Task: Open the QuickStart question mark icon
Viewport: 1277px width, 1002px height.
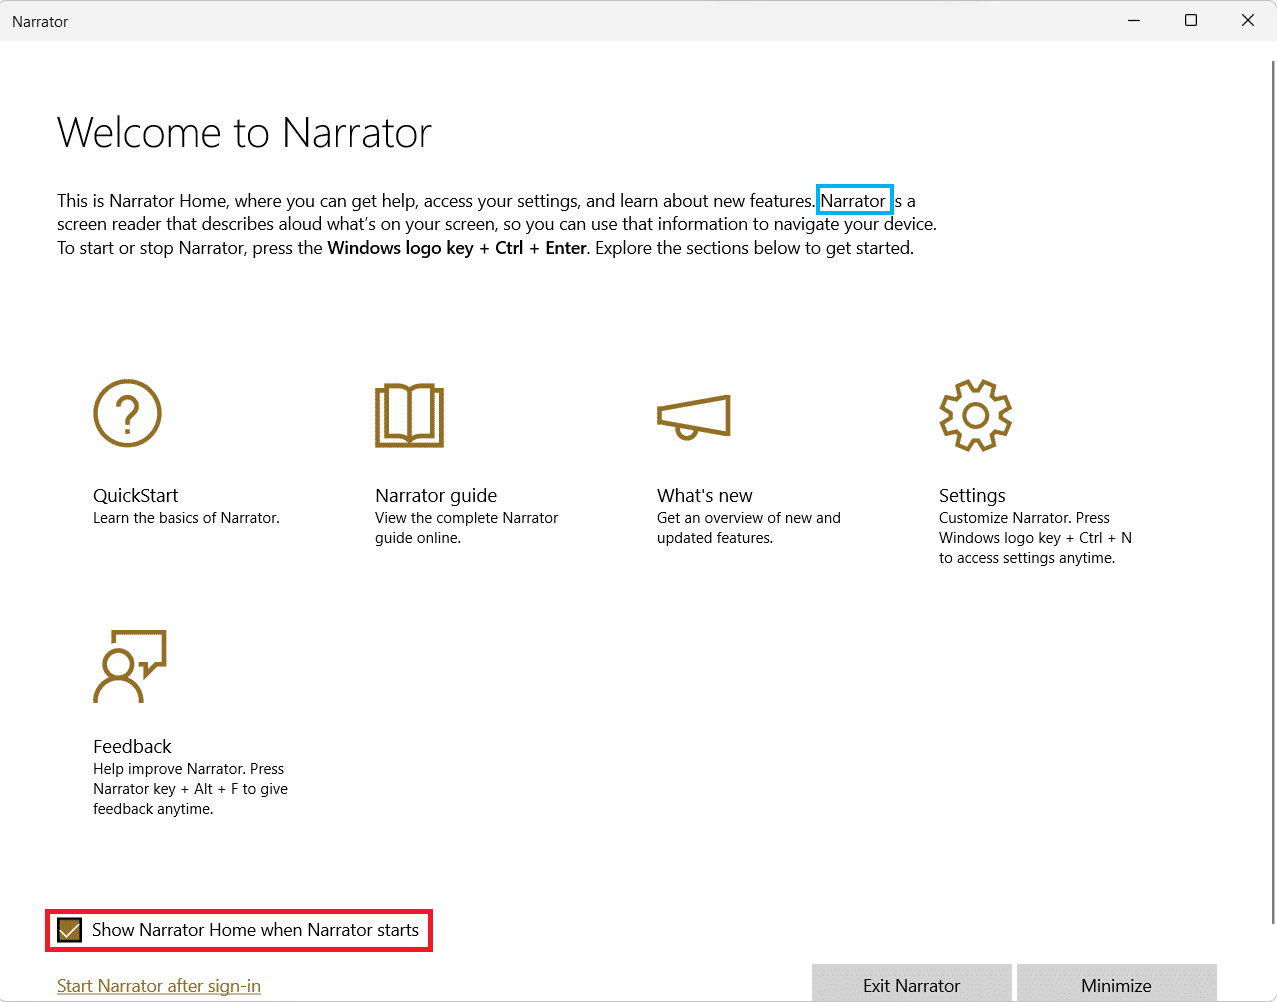Action: pos(127,413)
